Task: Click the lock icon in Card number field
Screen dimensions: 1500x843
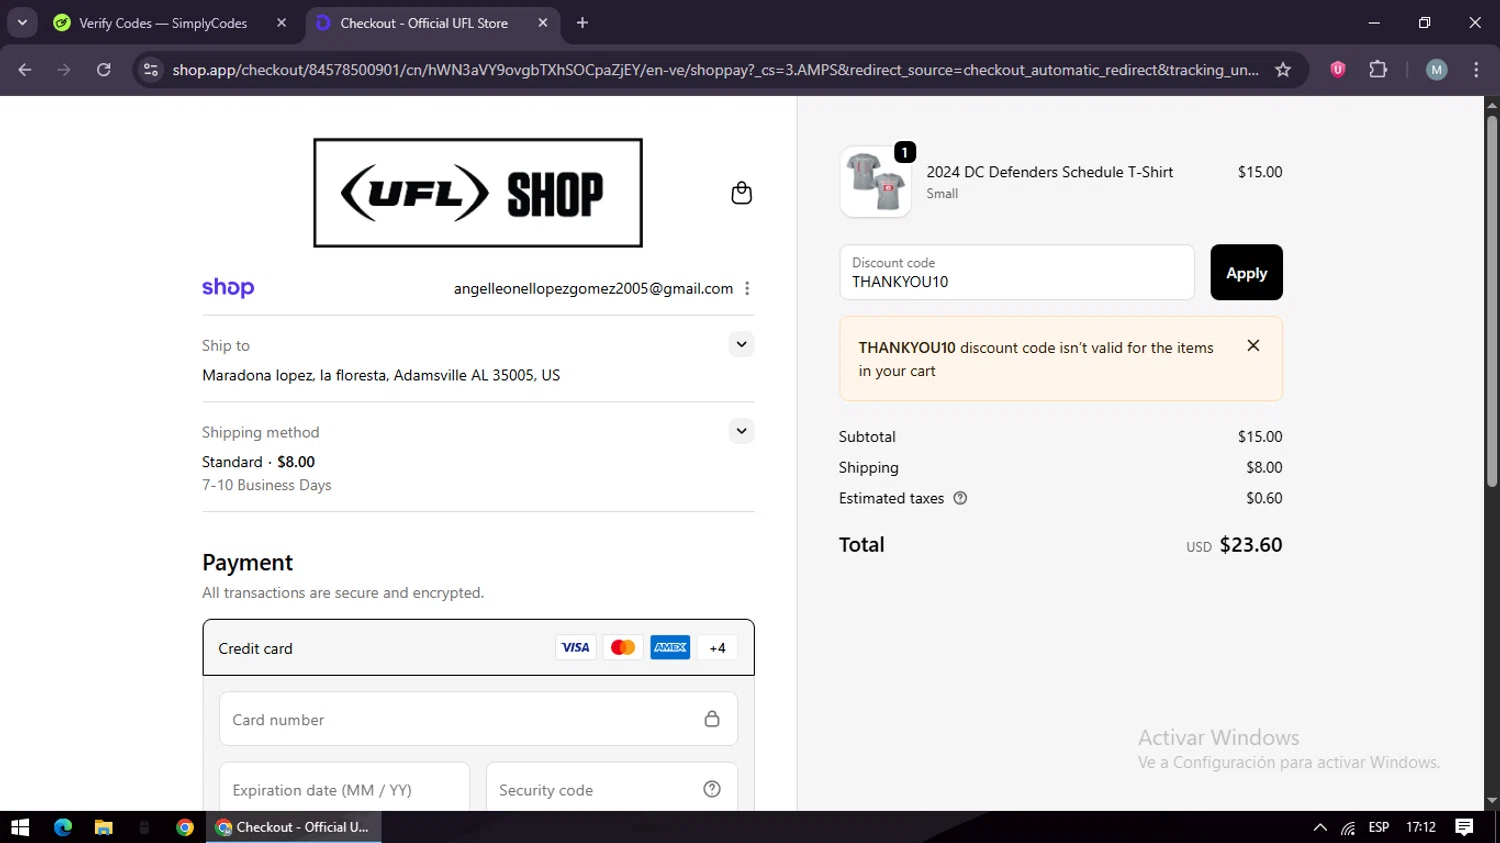Action: (712, 719)
